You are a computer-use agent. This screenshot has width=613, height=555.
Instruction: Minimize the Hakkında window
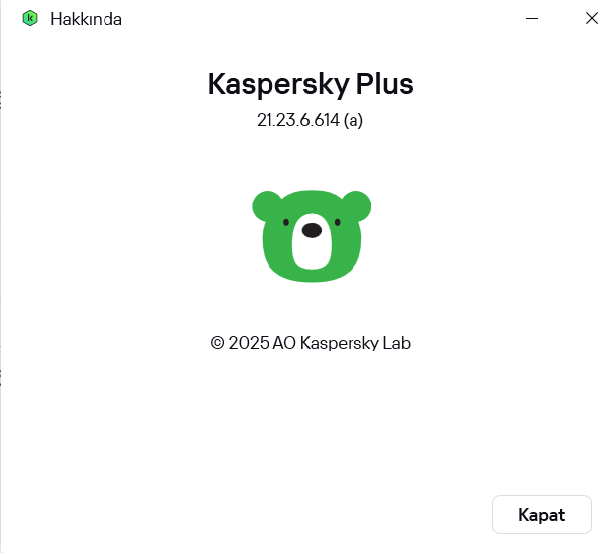[532, 18]
